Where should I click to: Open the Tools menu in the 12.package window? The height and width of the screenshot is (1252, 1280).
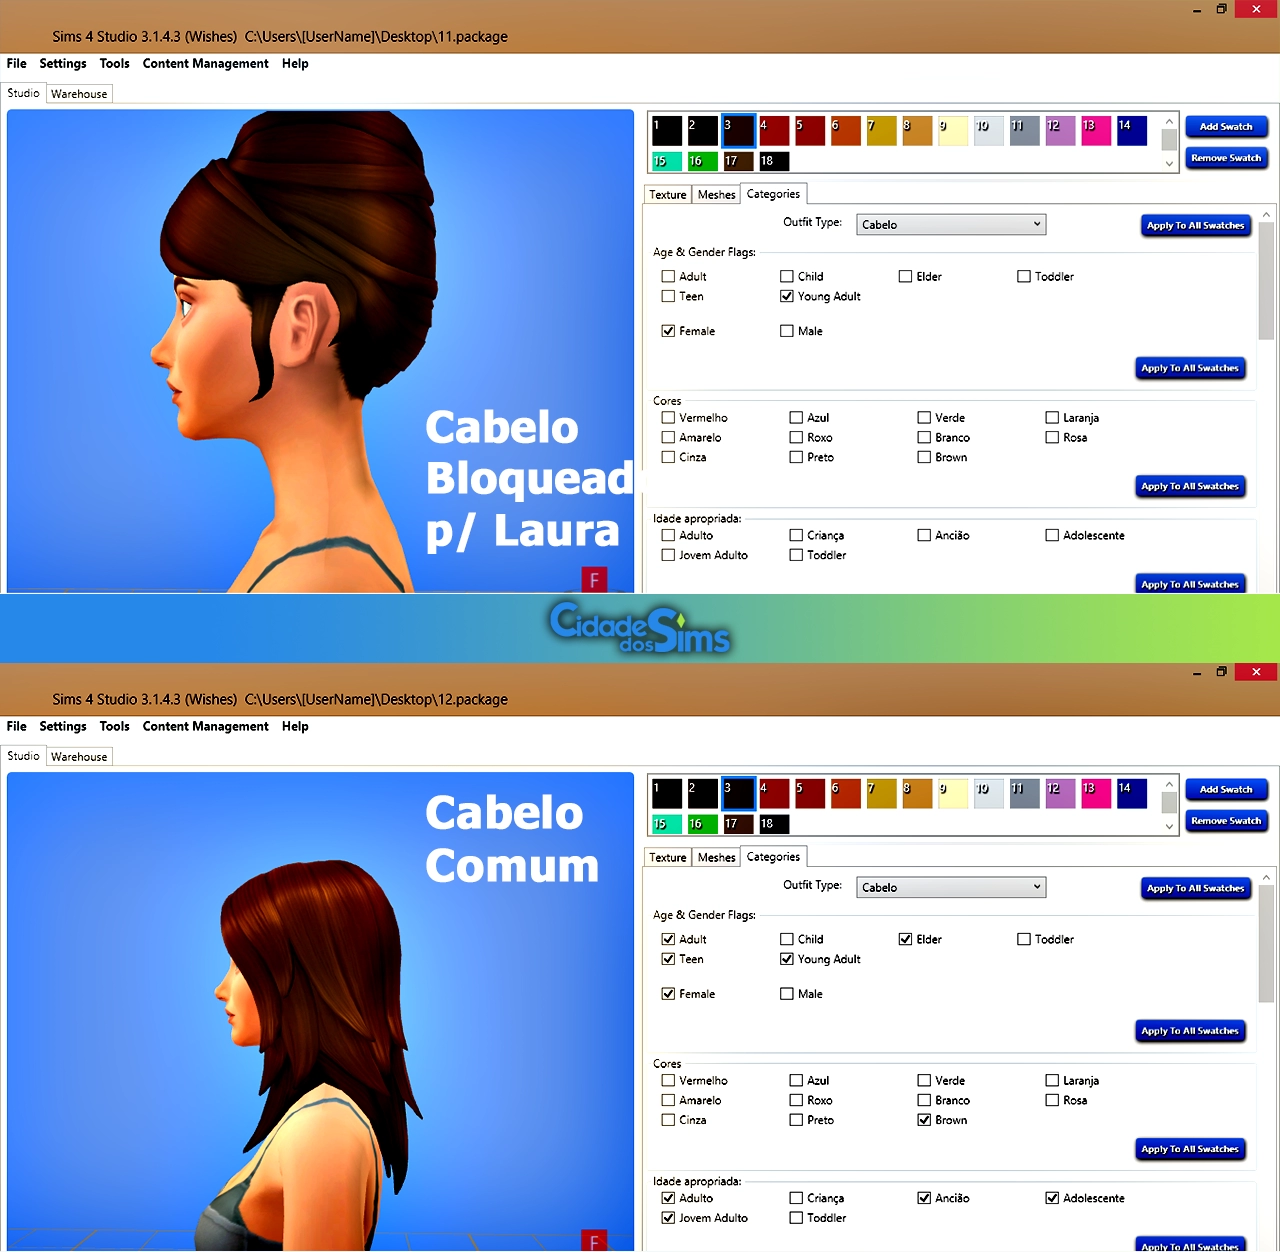tap(114, 727)
